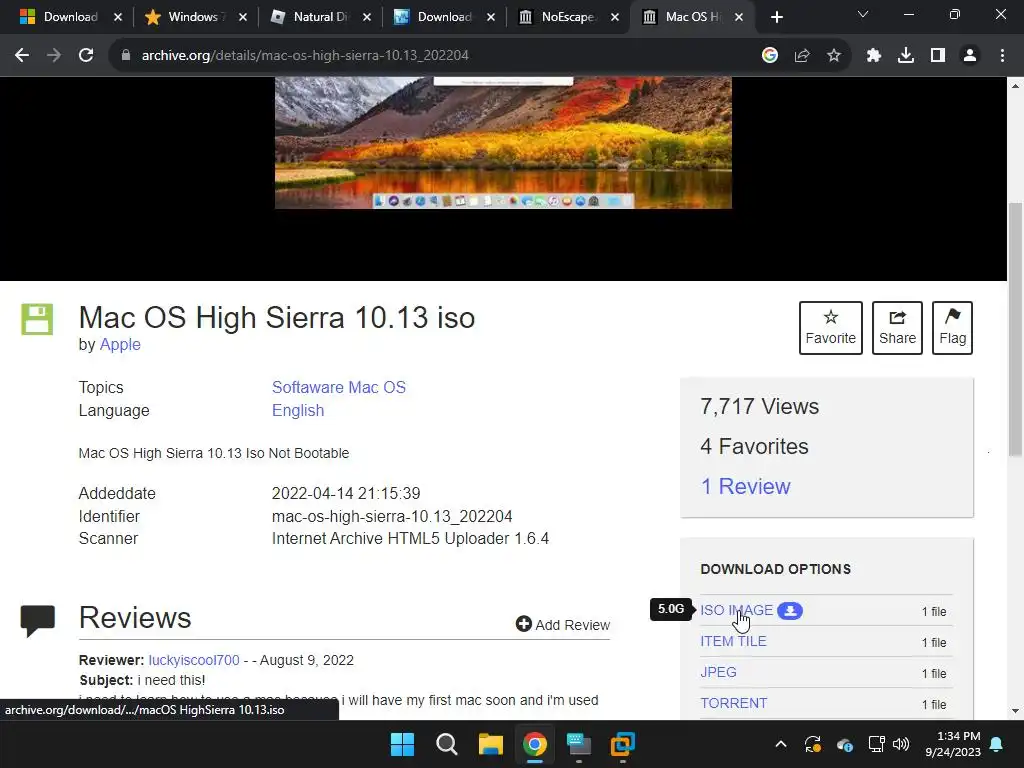Close the Windows 7 tab
The image size is (1024, 768).
242,18
